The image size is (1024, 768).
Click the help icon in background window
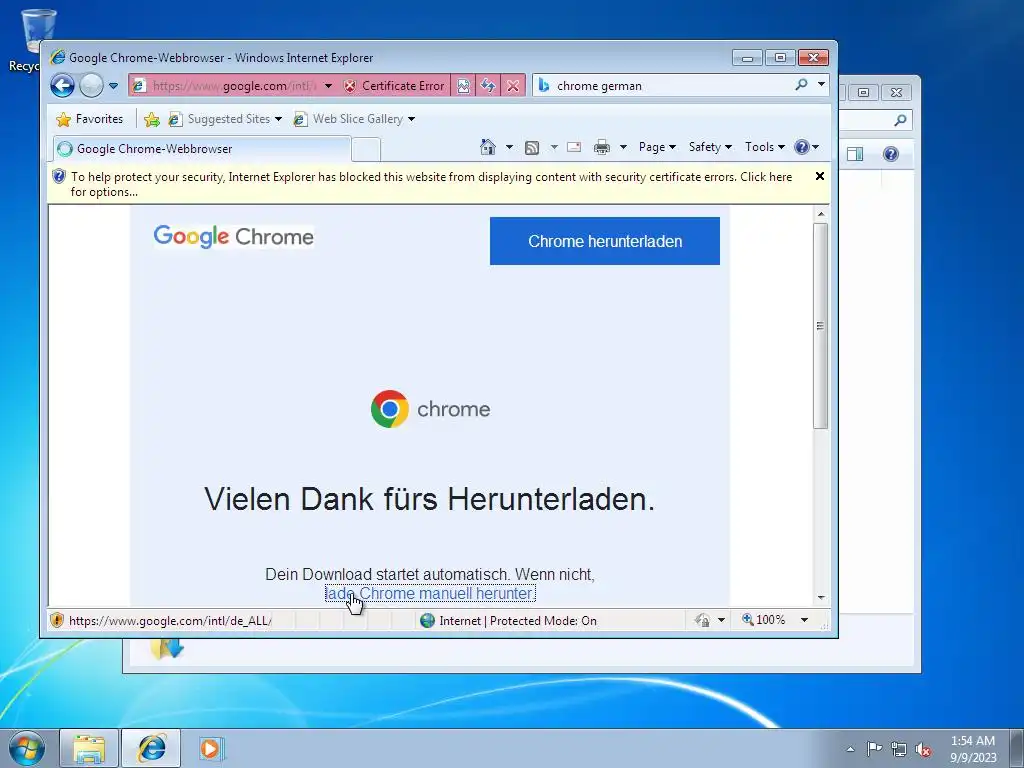[891, 154]
